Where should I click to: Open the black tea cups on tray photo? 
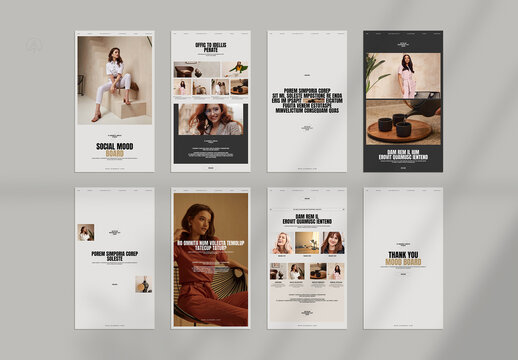coord(403,122)
